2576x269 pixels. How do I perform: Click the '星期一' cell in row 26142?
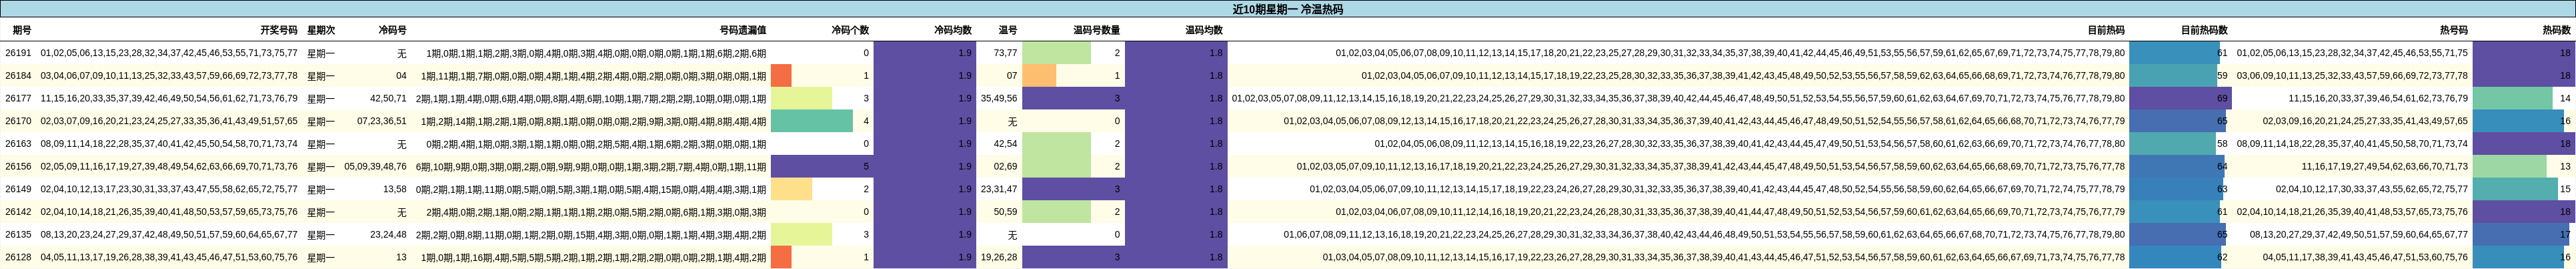321,212
